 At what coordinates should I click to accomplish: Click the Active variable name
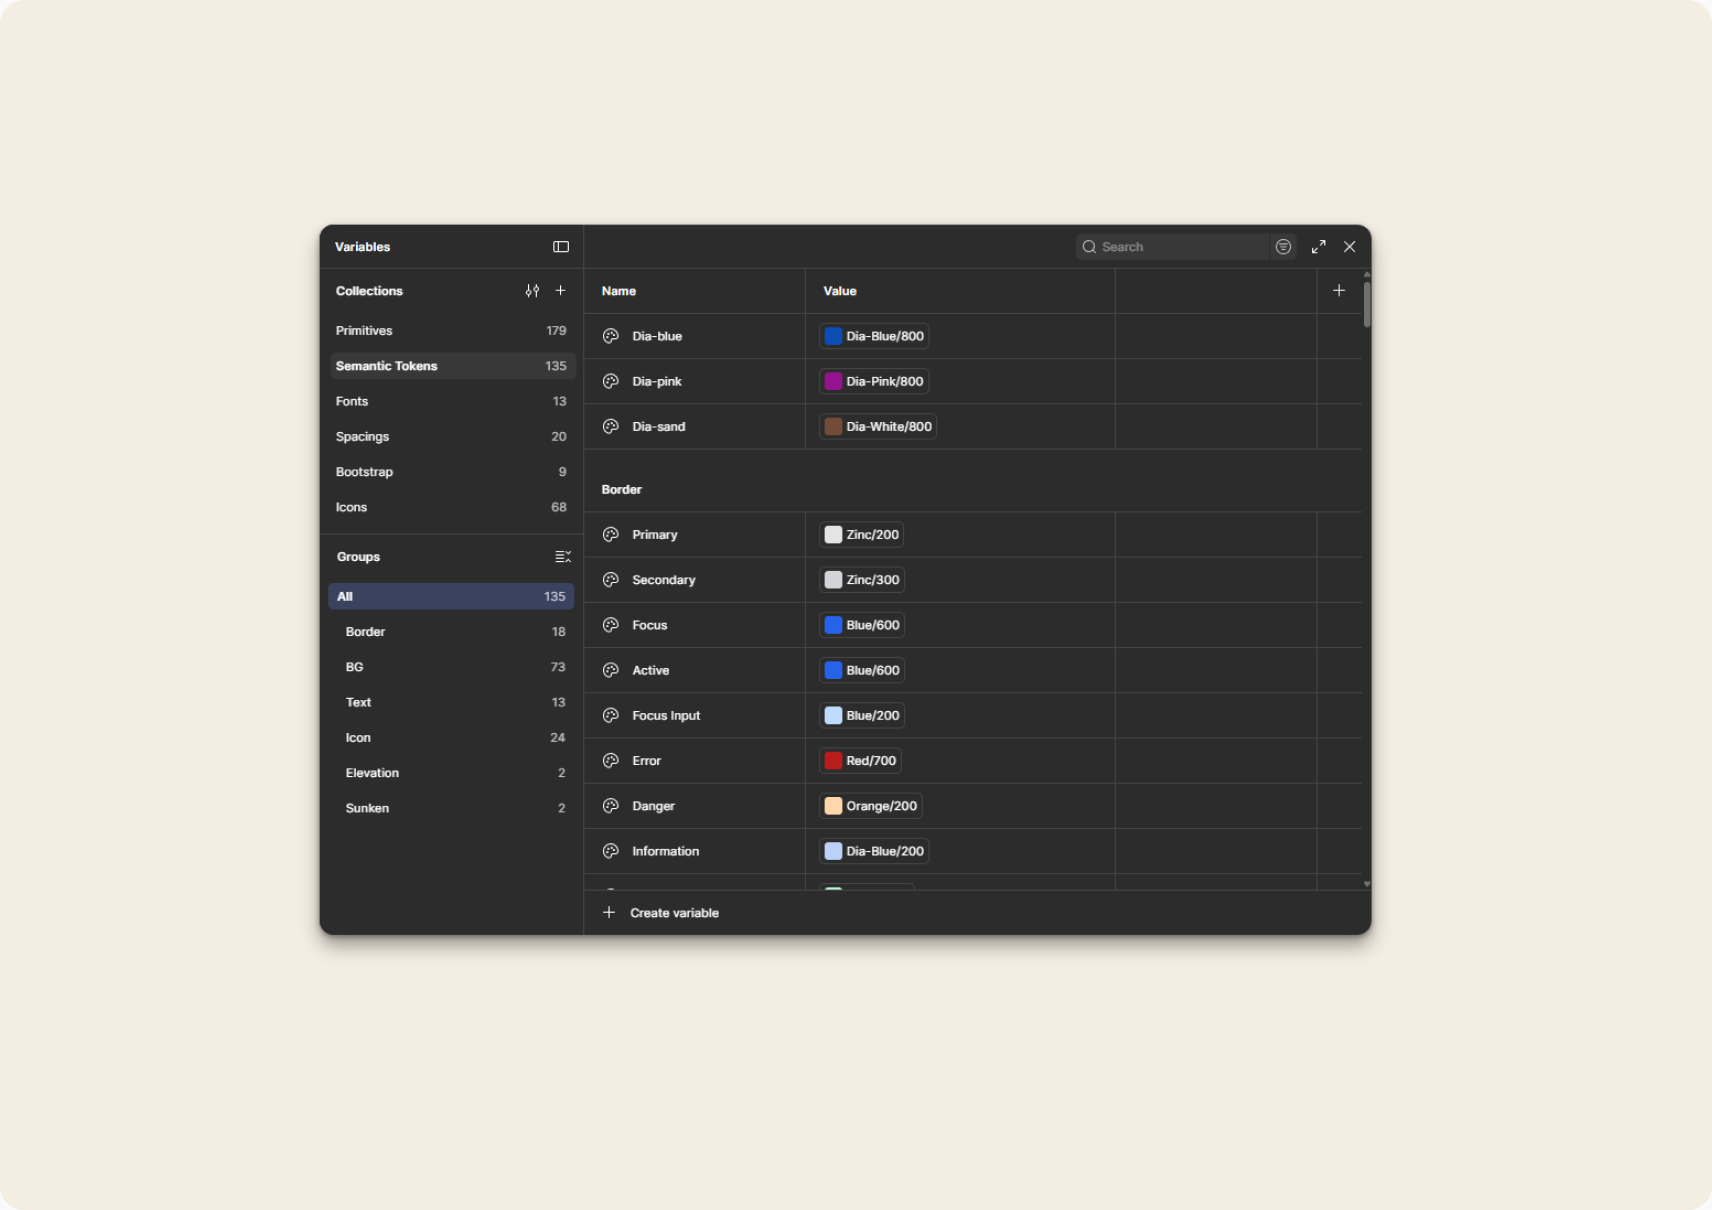pos(651,671)
